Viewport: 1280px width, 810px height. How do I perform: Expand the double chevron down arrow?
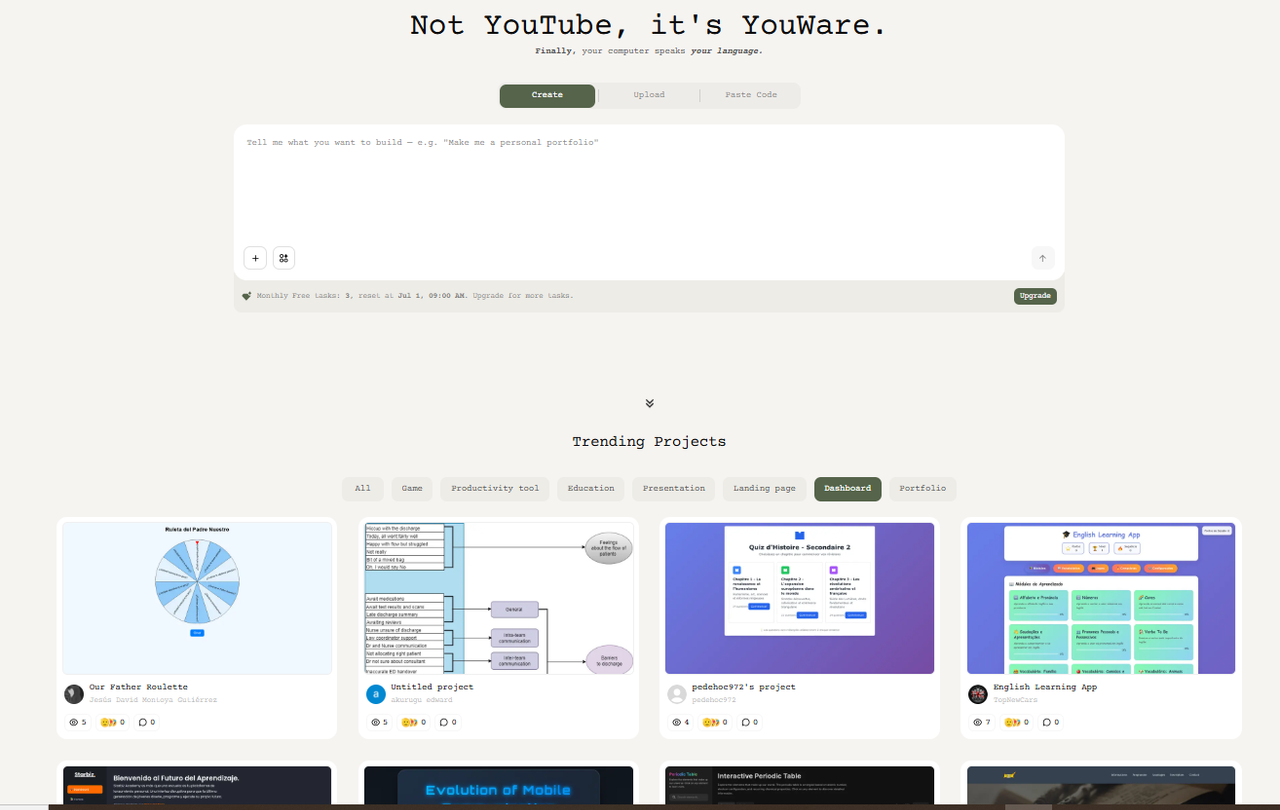tap(649, 403)
